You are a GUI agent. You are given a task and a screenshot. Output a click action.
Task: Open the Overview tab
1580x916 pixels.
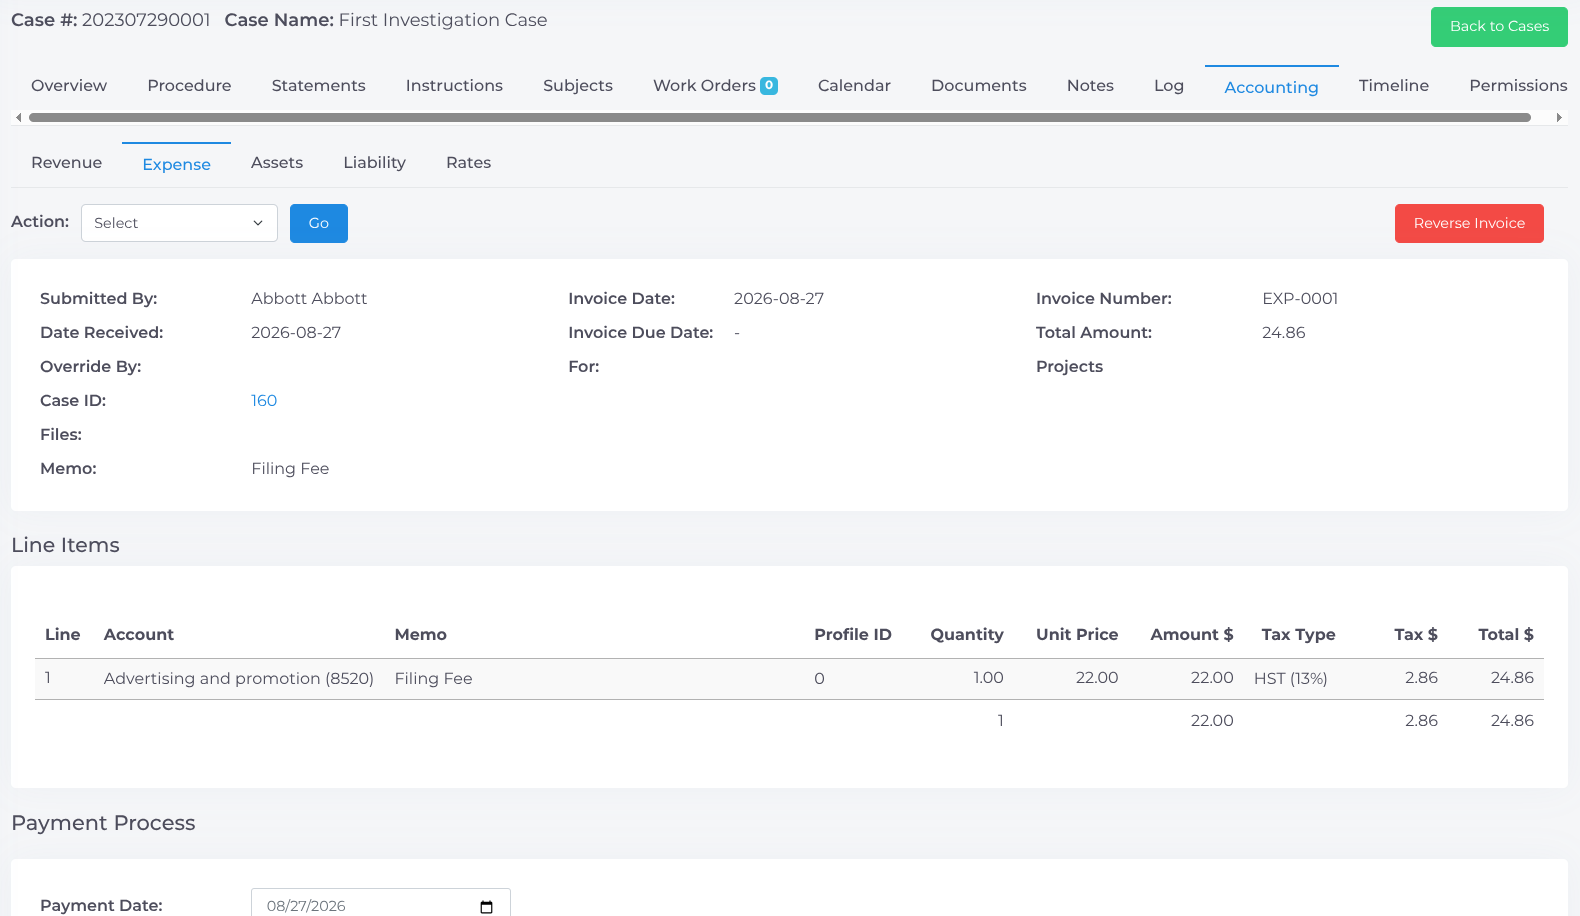click(69, 86)
